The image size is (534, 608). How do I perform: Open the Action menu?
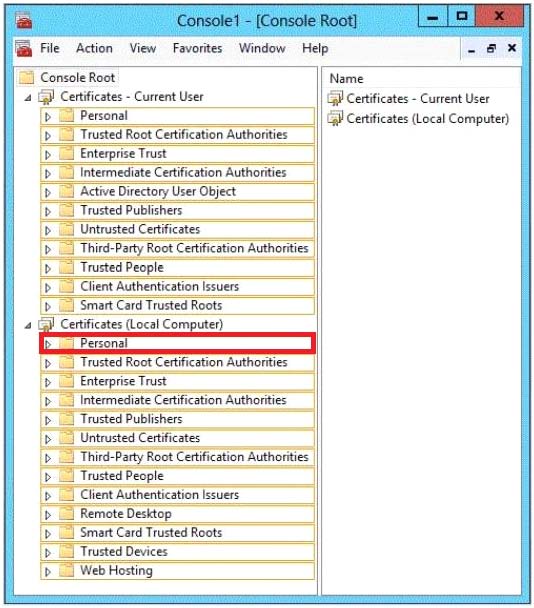coord(94,48)
